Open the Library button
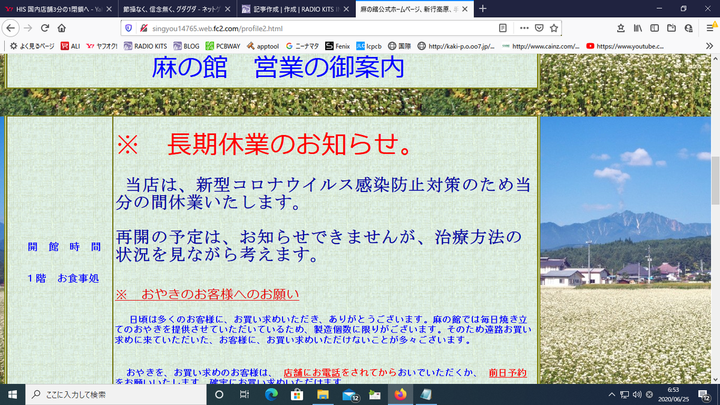This screenshot has height=405, width=720. (x=638, y=28)
